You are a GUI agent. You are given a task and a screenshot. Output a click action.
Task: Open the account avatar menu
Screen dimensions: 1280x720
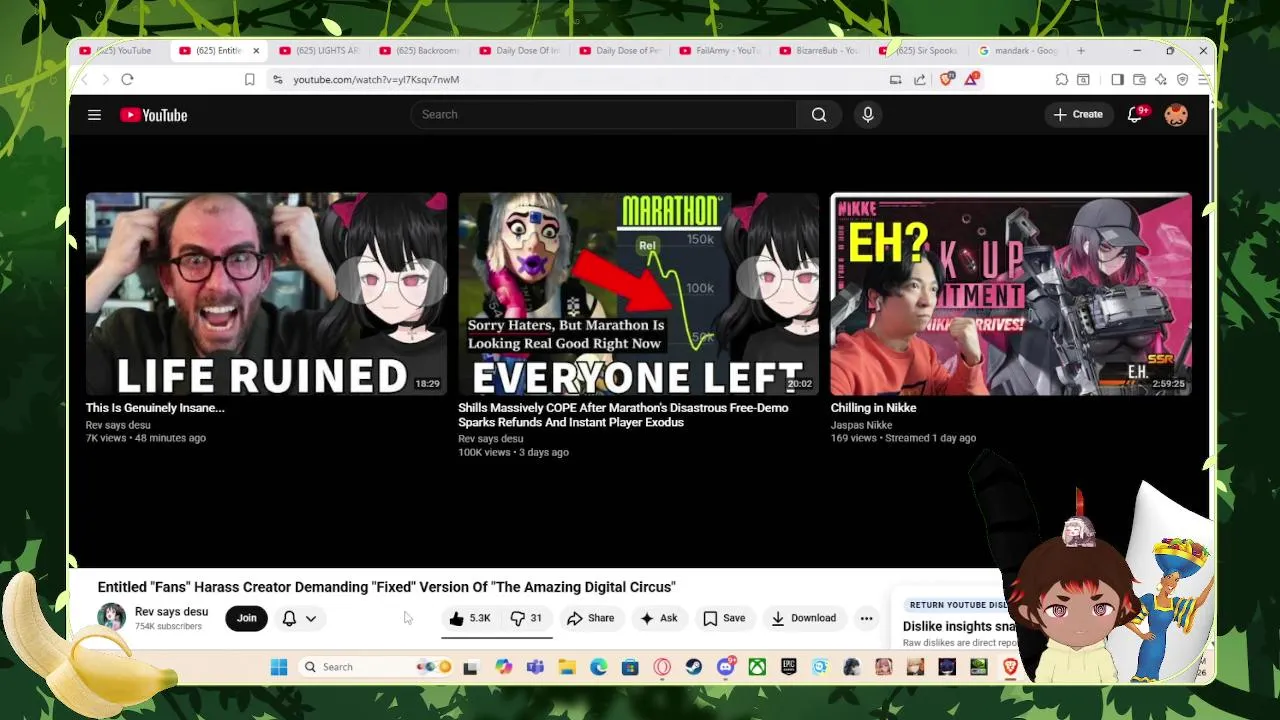1176,115
